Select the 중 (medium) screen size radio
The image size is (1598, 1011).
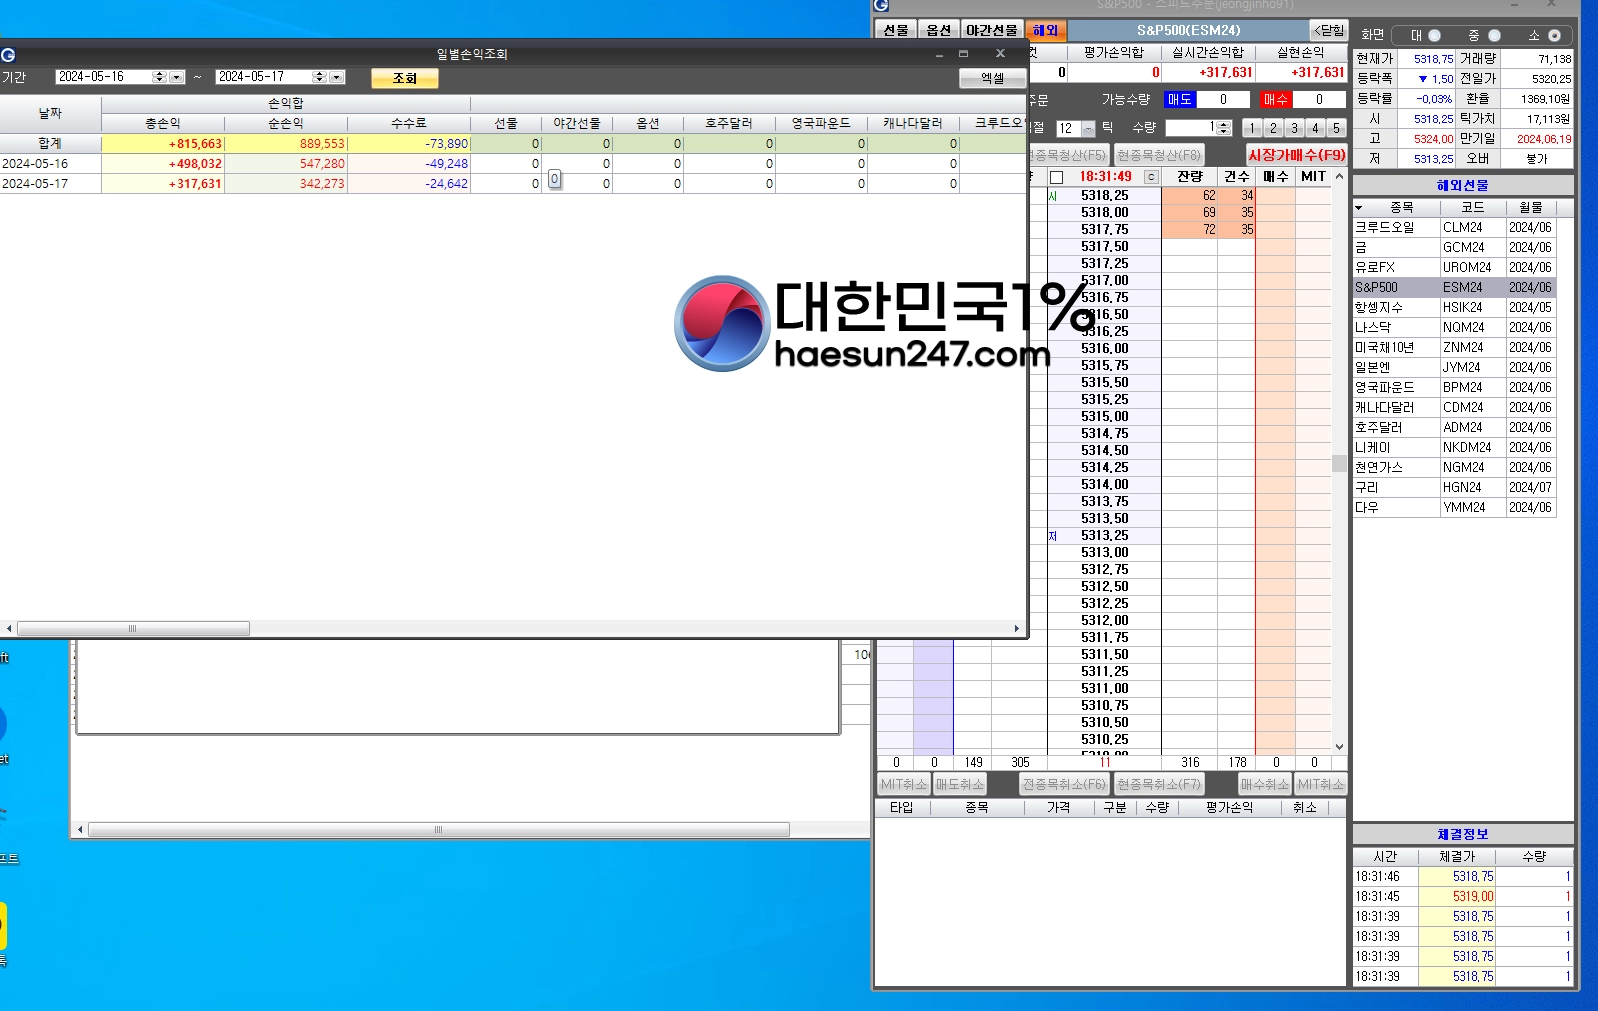(1494, 35)
